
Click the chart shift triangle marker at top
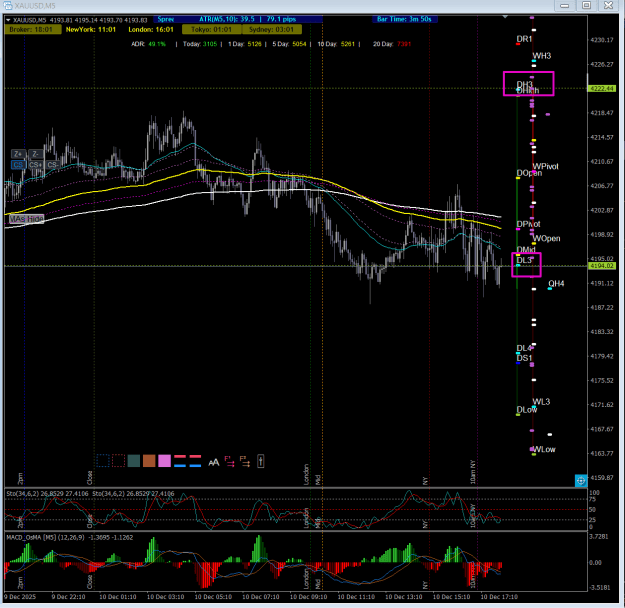pyautogui.click(x=505, y=17)
